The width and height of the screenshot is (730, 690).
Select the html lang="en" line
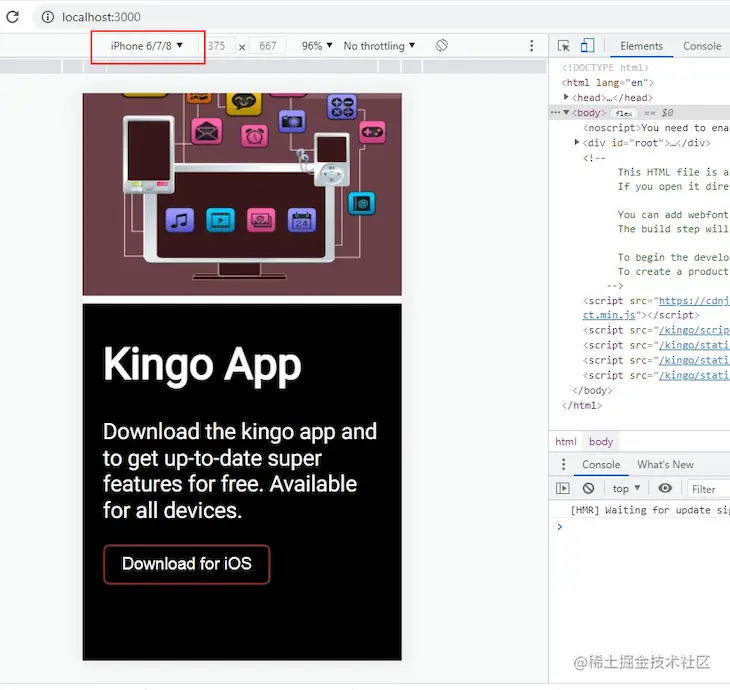[x=608, y=83]
